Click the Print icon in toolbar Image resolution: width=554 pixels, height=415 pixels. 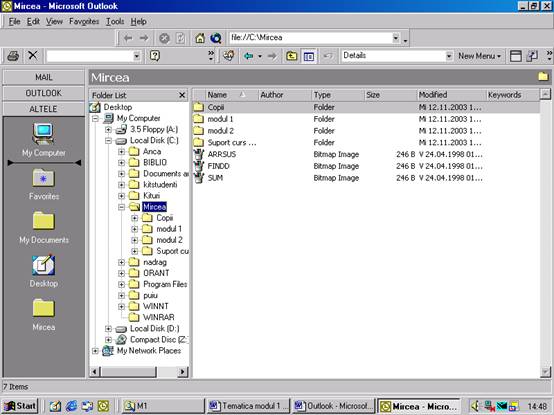coord(13,56)
